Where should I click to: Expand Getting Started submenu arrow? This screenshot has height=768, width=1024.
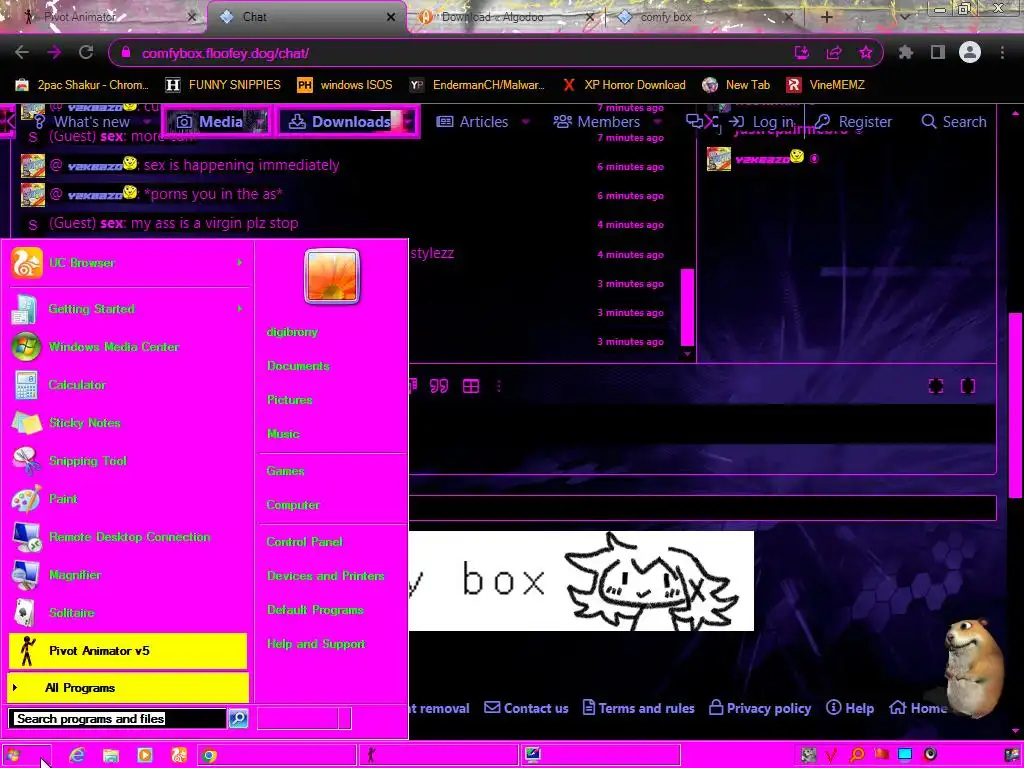[240, 308]
